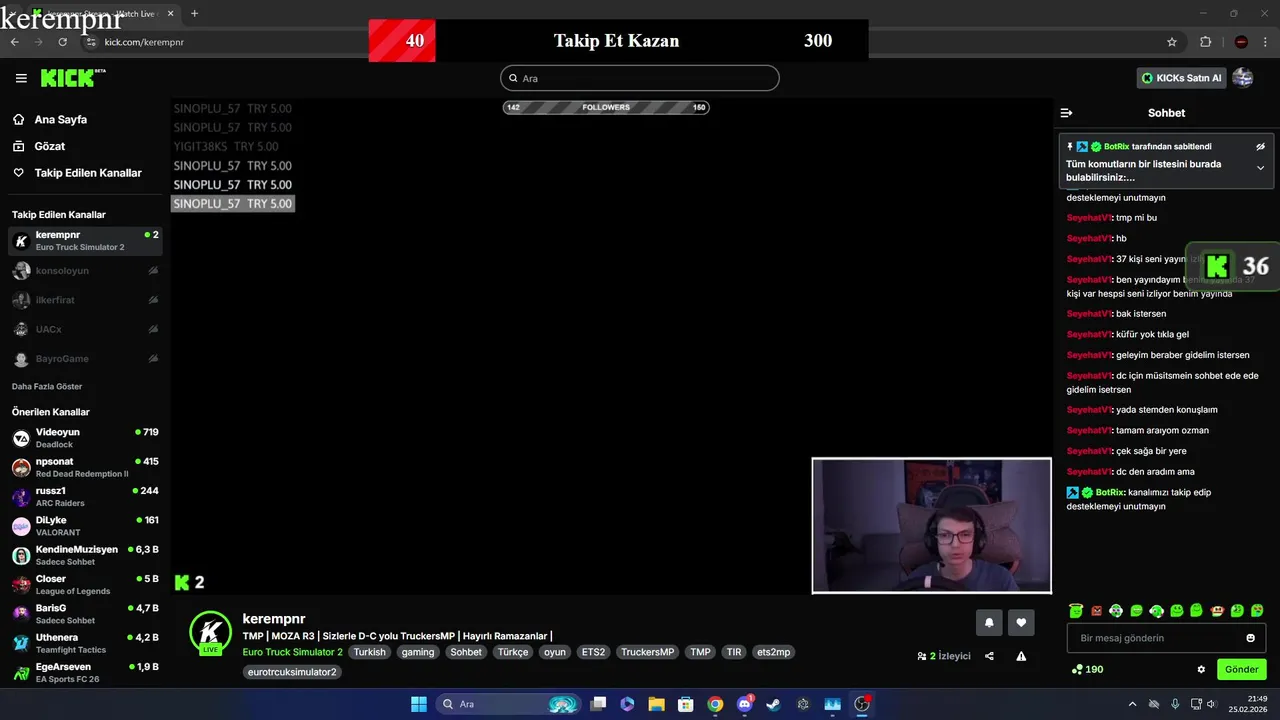Expand list with Daha Fazla Göster

47,386
